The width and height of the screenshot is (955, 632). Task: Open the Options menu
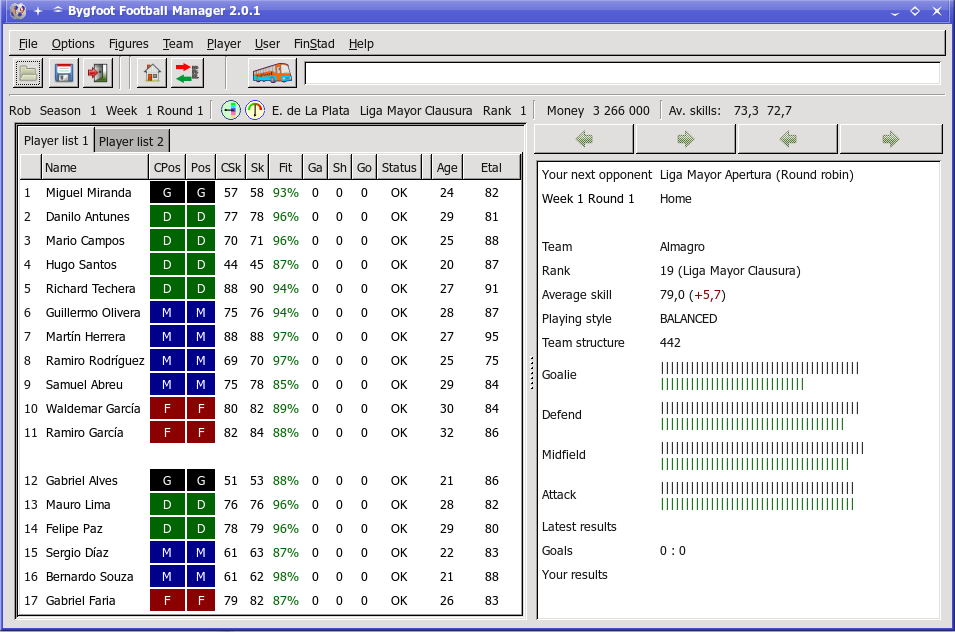click(73, 44)
